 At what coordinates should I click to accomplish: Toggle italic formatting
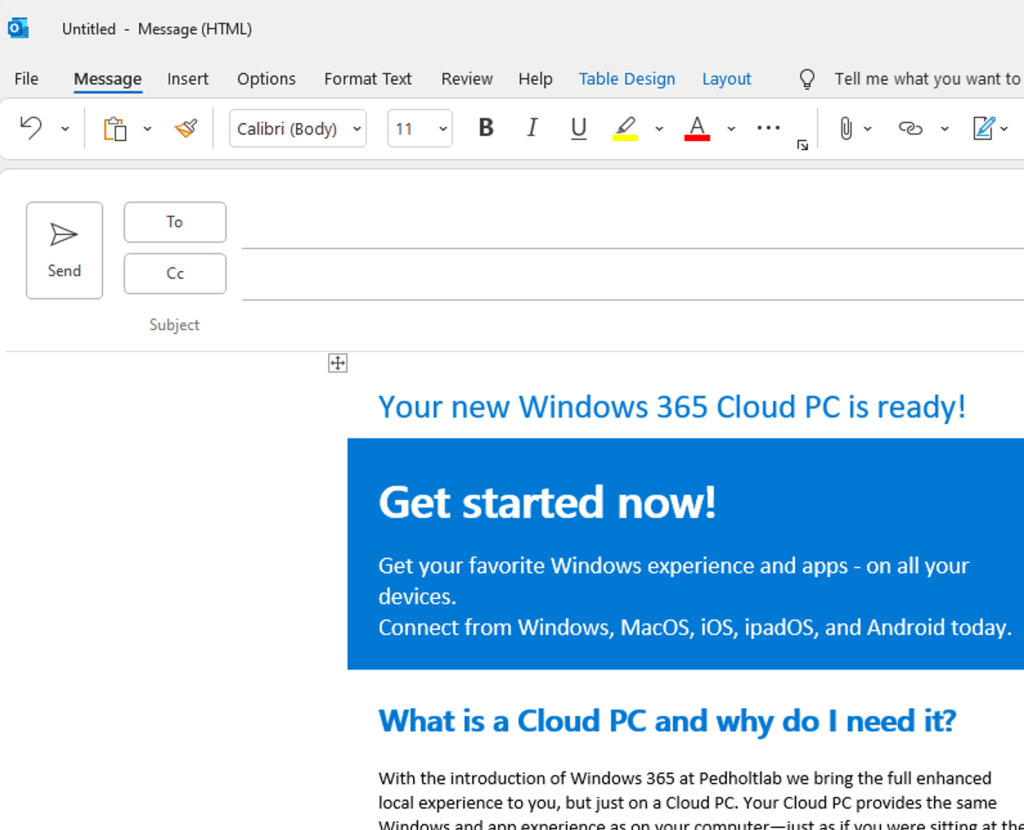[x=532, y=128]
